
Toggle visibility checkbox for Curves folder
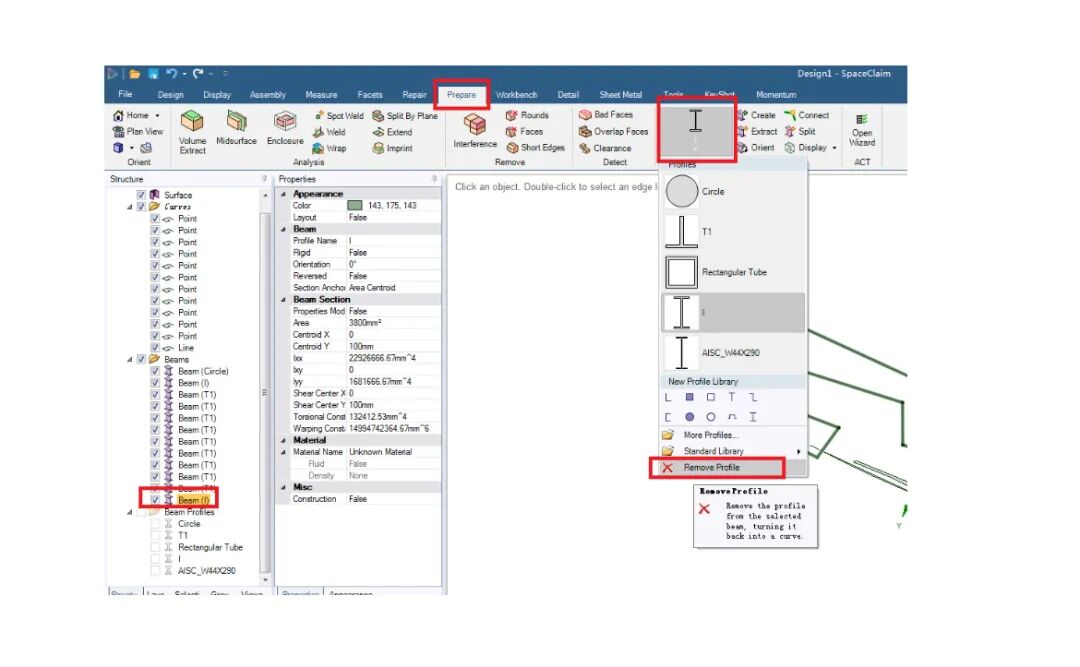point(141,207)
